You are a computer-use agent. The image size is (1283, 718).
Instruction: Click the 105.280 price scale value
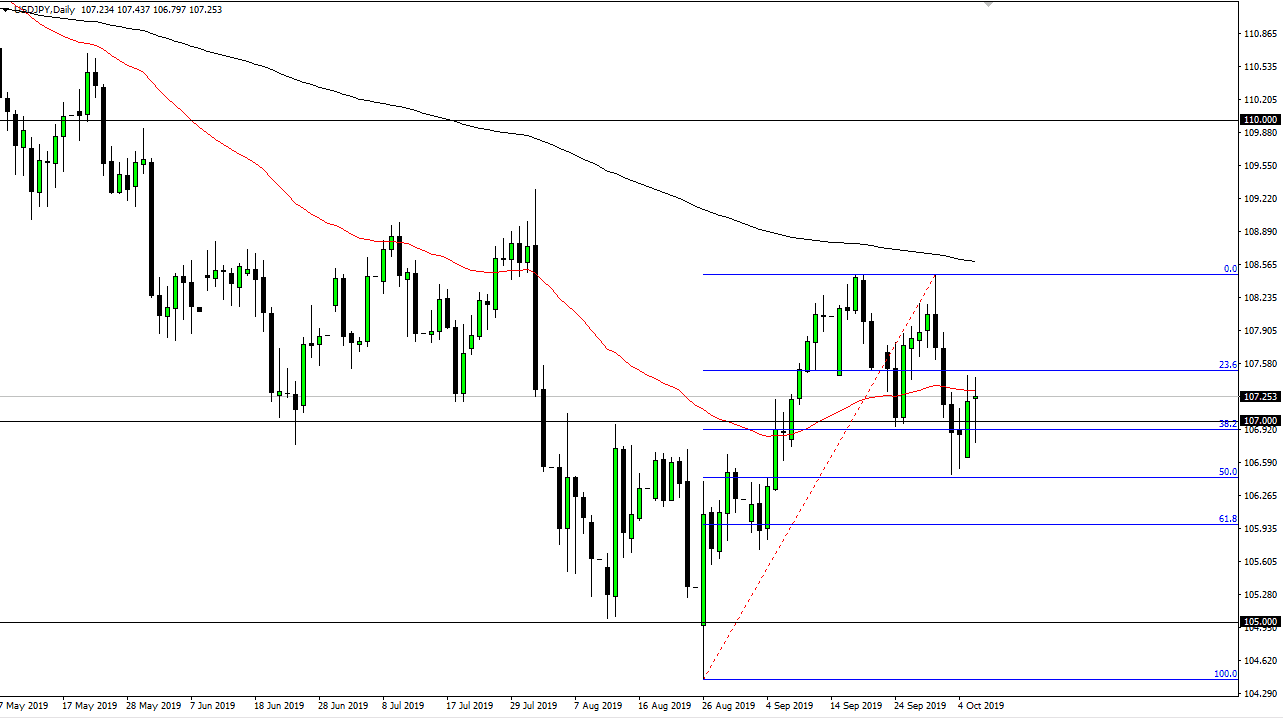[1262, 595]
